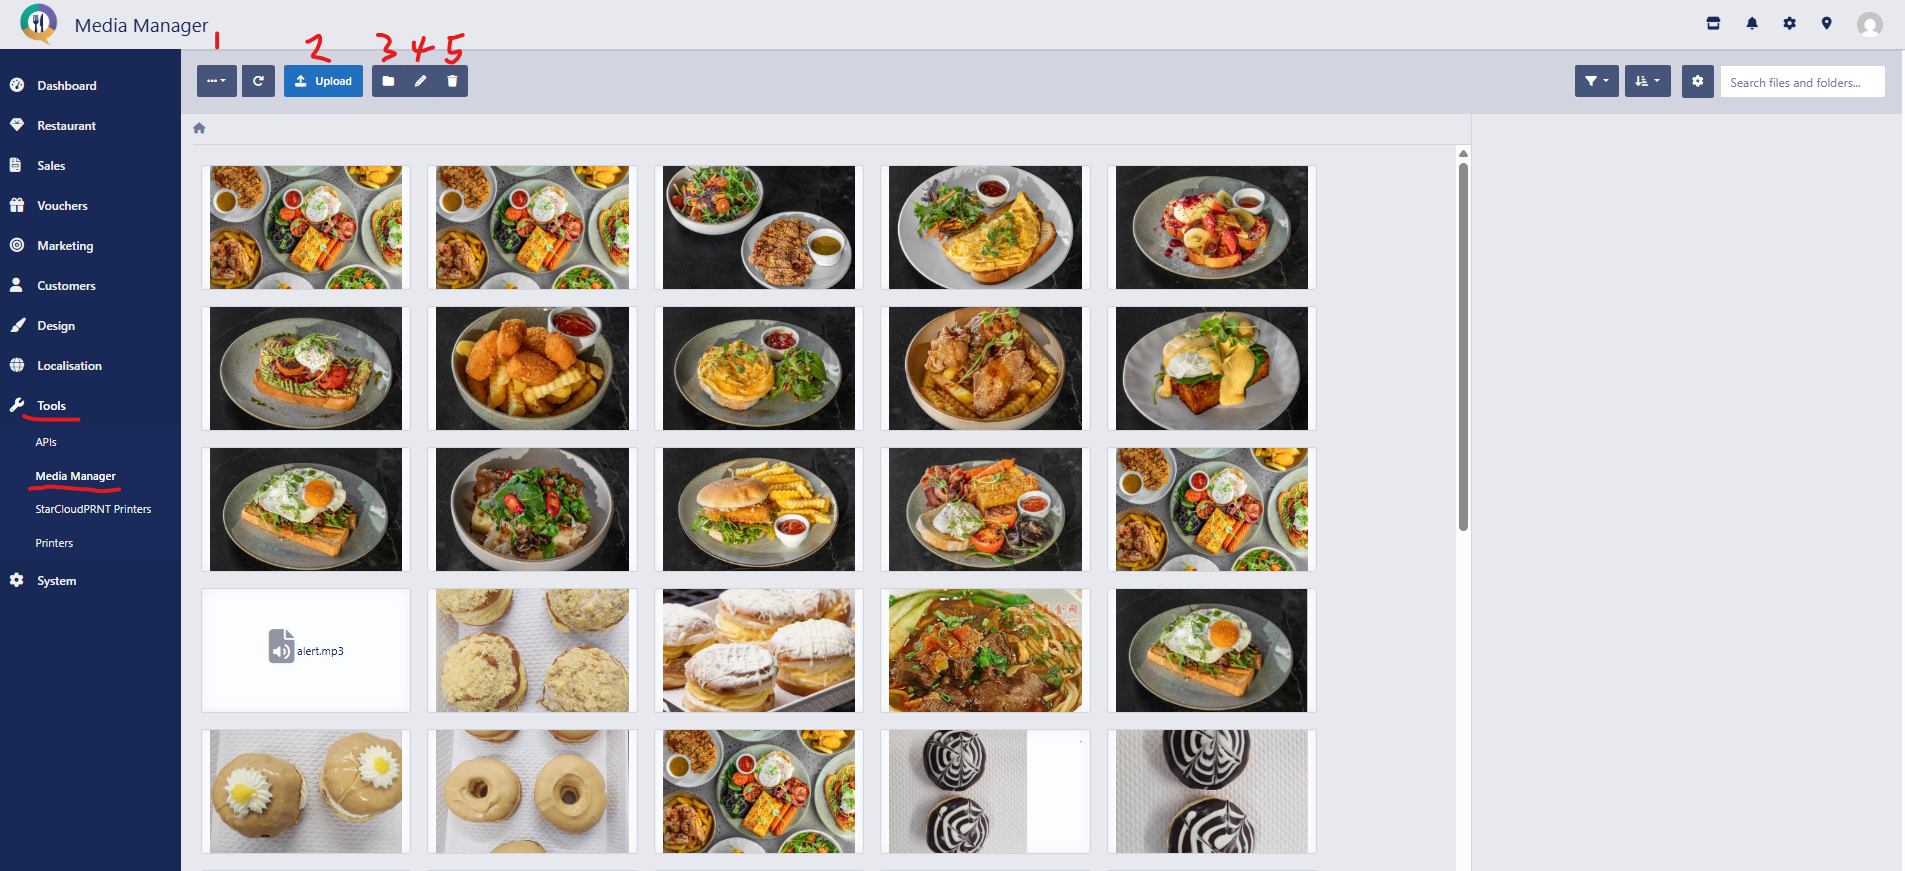Open media manager settings gear button
The height and width of the screenshot is (871, 1905).
[1697, 81]
